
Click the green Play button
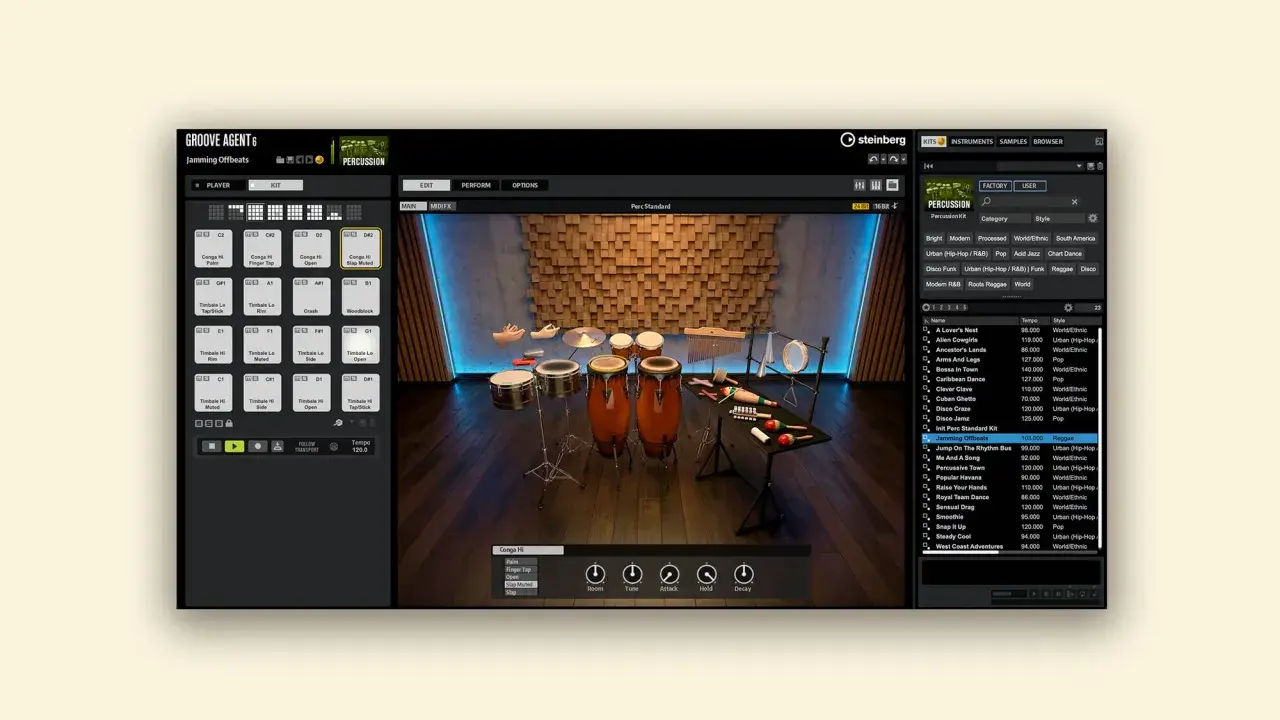234,446
